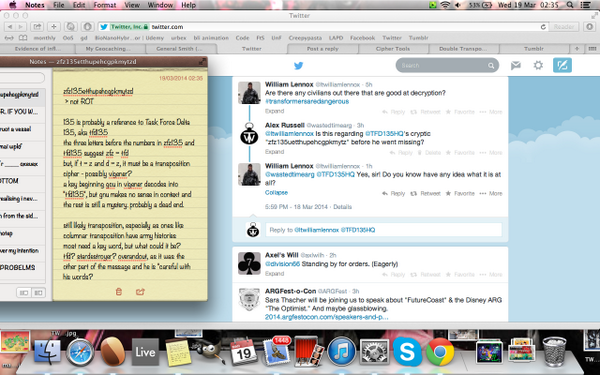Expand William Lennox's decryption tweet
600x375 pixels.
[274, 111]
